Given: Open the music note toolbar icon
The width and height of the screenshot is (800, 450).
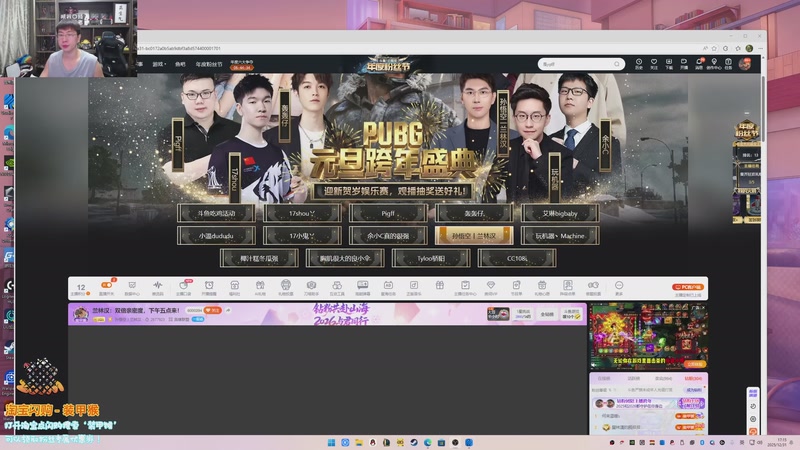Looking at the screenshot, I should click(x=414, y=288).
